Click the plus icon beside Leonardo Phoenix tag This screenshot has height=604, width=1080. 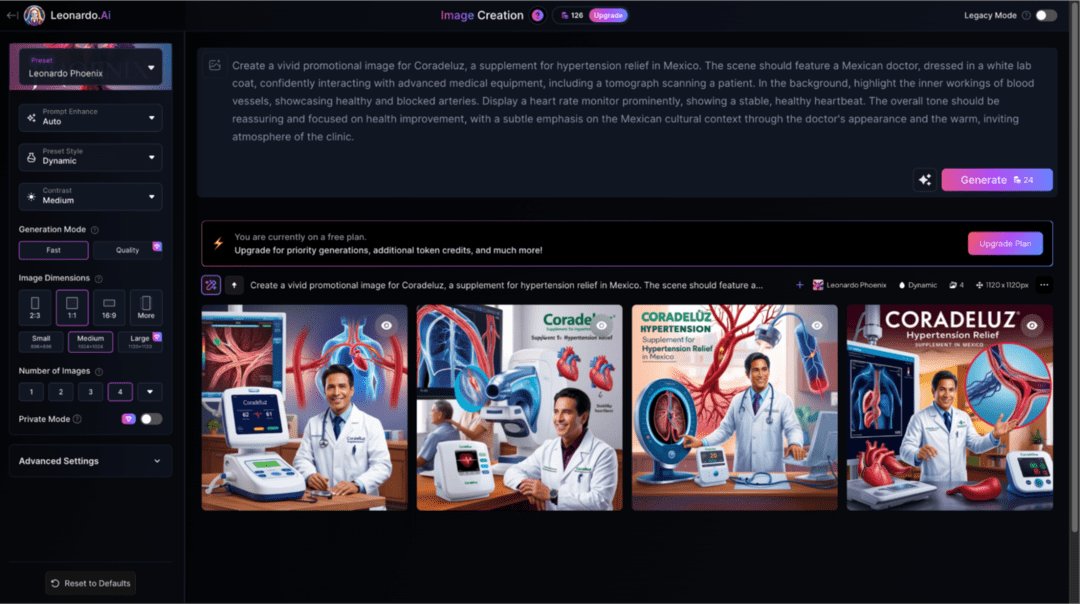(x=799, y=285)
